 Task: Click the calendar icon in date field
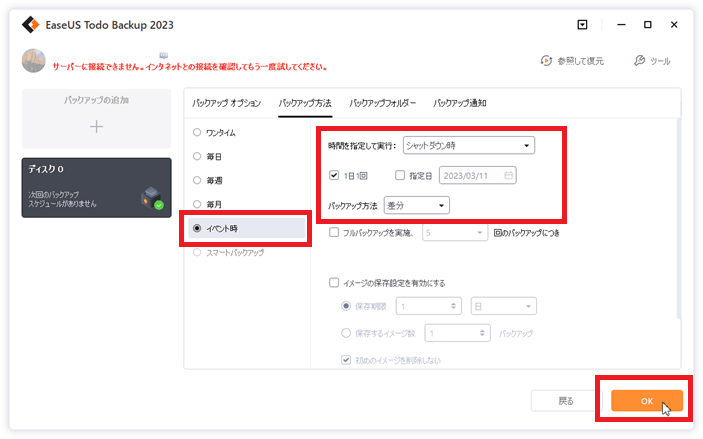[x=509, y=175]
